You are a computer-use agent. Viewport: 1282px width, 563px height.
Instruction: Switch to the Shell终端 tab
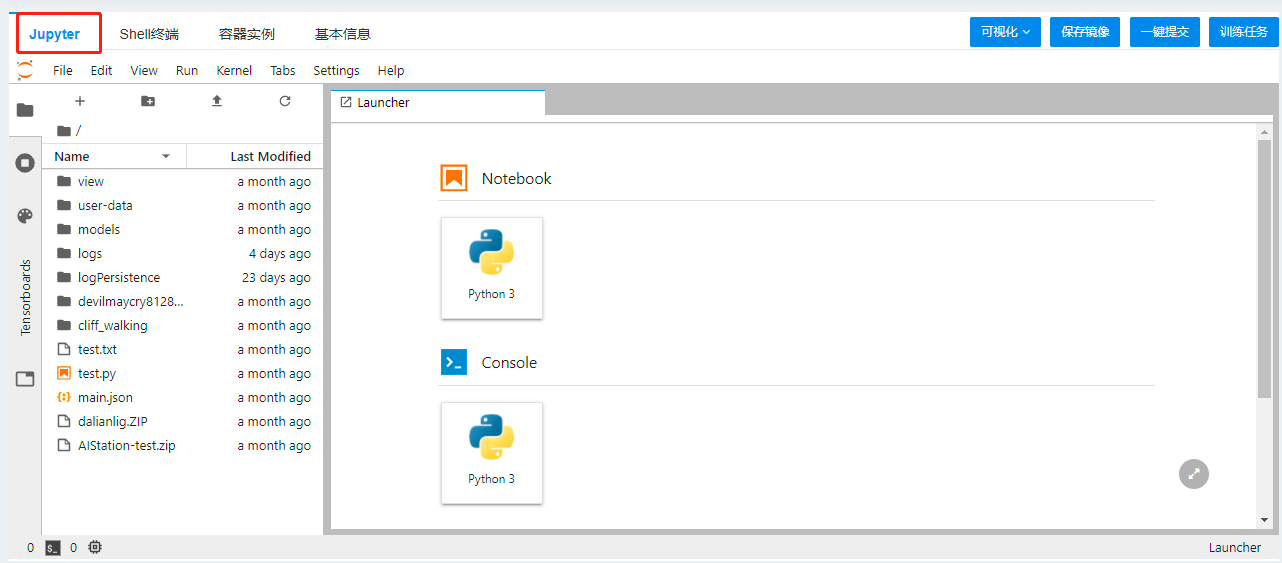tap(149, 34)
